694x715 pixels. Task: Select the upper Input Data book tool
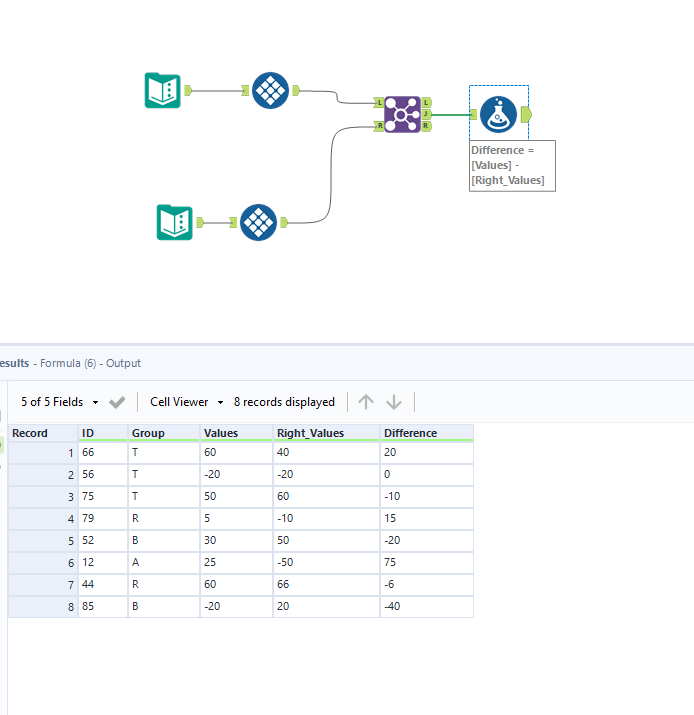tap(162, 90)
